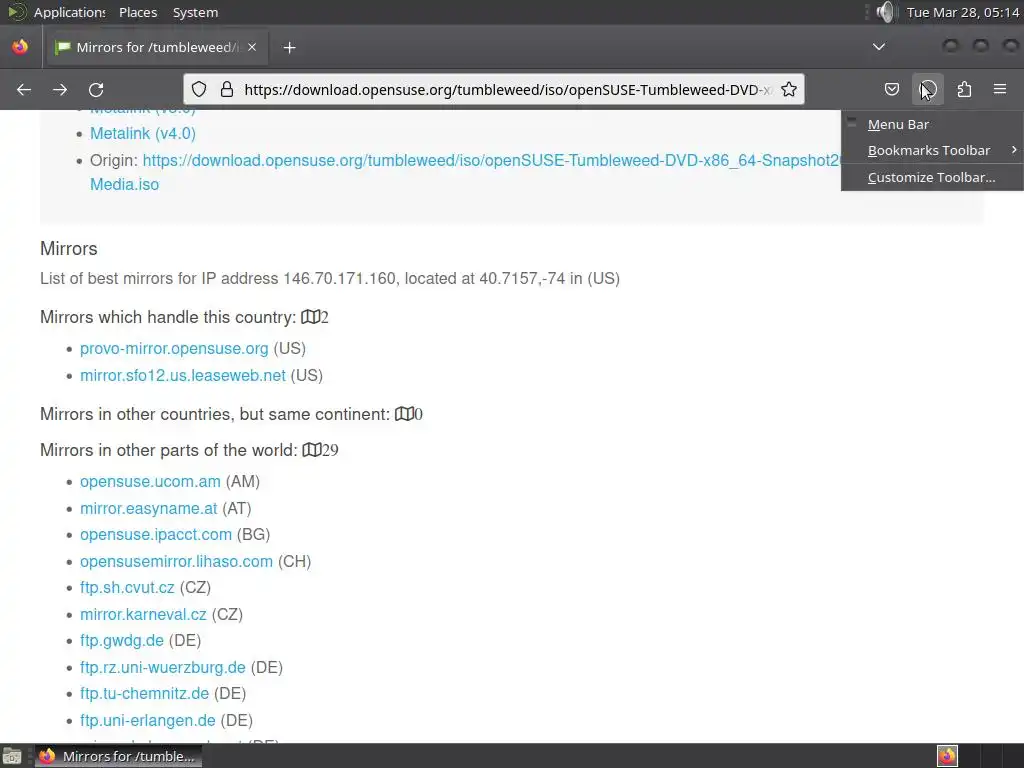This screenshot has width=1024, height=768.
Task: Save page to Pocket
Action: (x=891, y=89)
